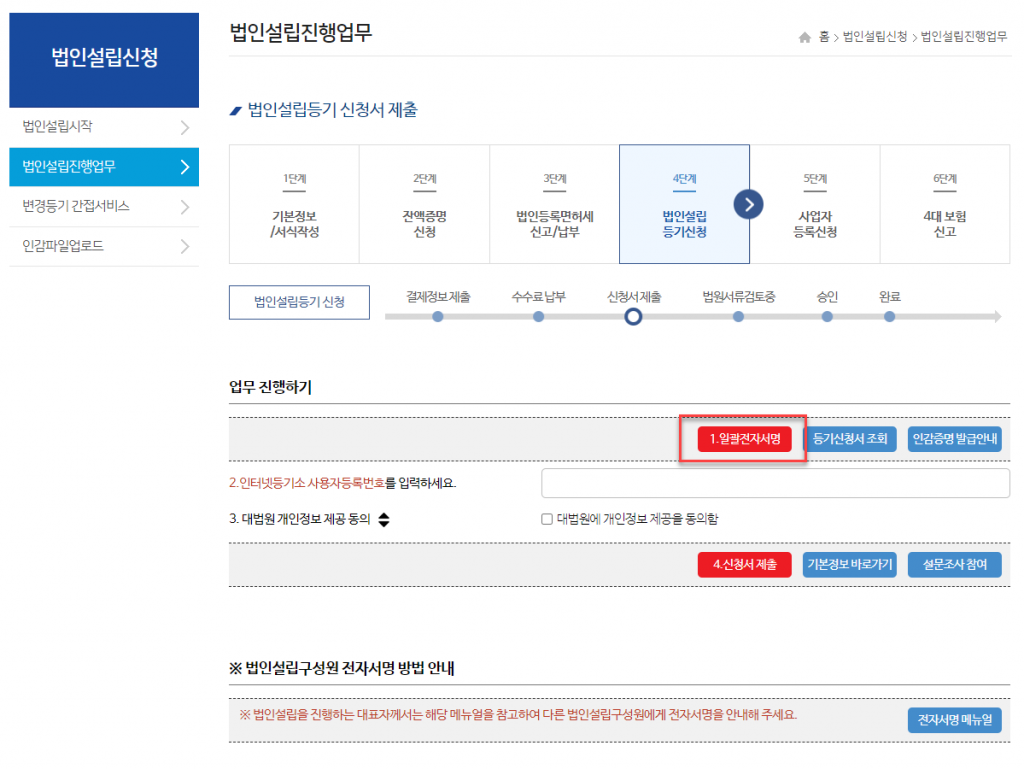
Task: Click 기본정보 바로가기 button
Action: tap(850, 565)
